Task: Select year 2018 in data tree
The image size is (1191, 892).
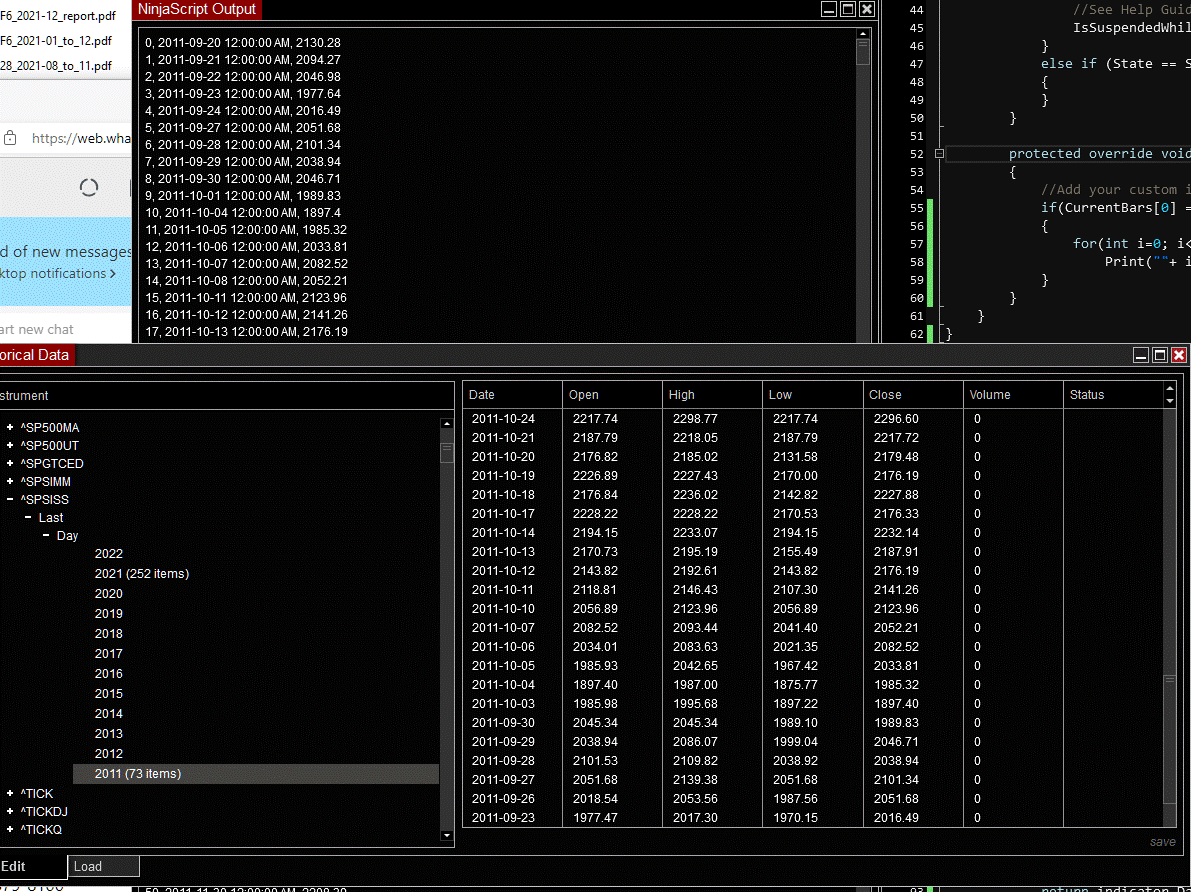Action: [x=109, y=634]
